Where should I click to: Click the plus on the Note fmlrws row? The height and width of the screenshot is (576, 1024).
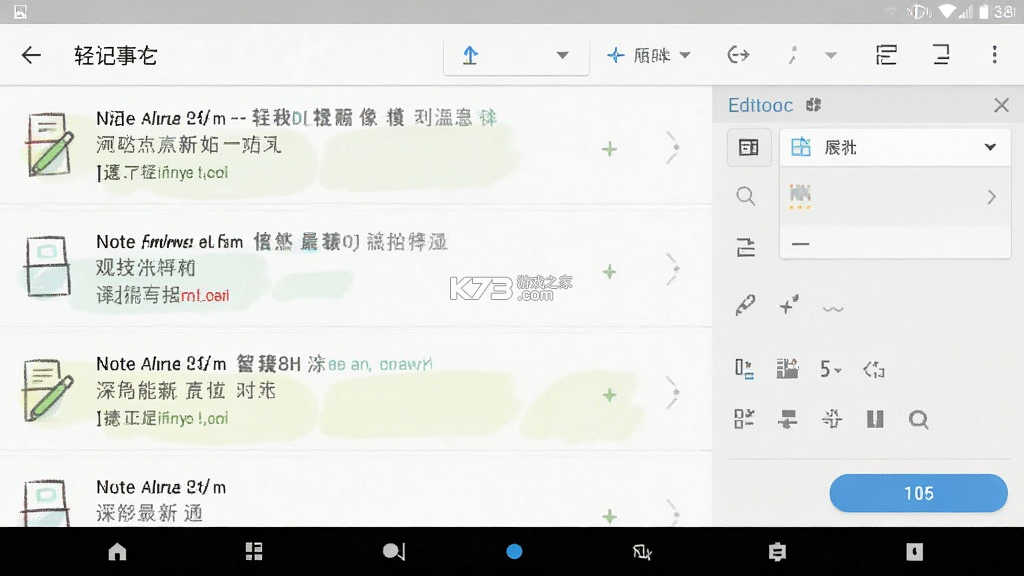pyautogui.click(x=609, y=272)
